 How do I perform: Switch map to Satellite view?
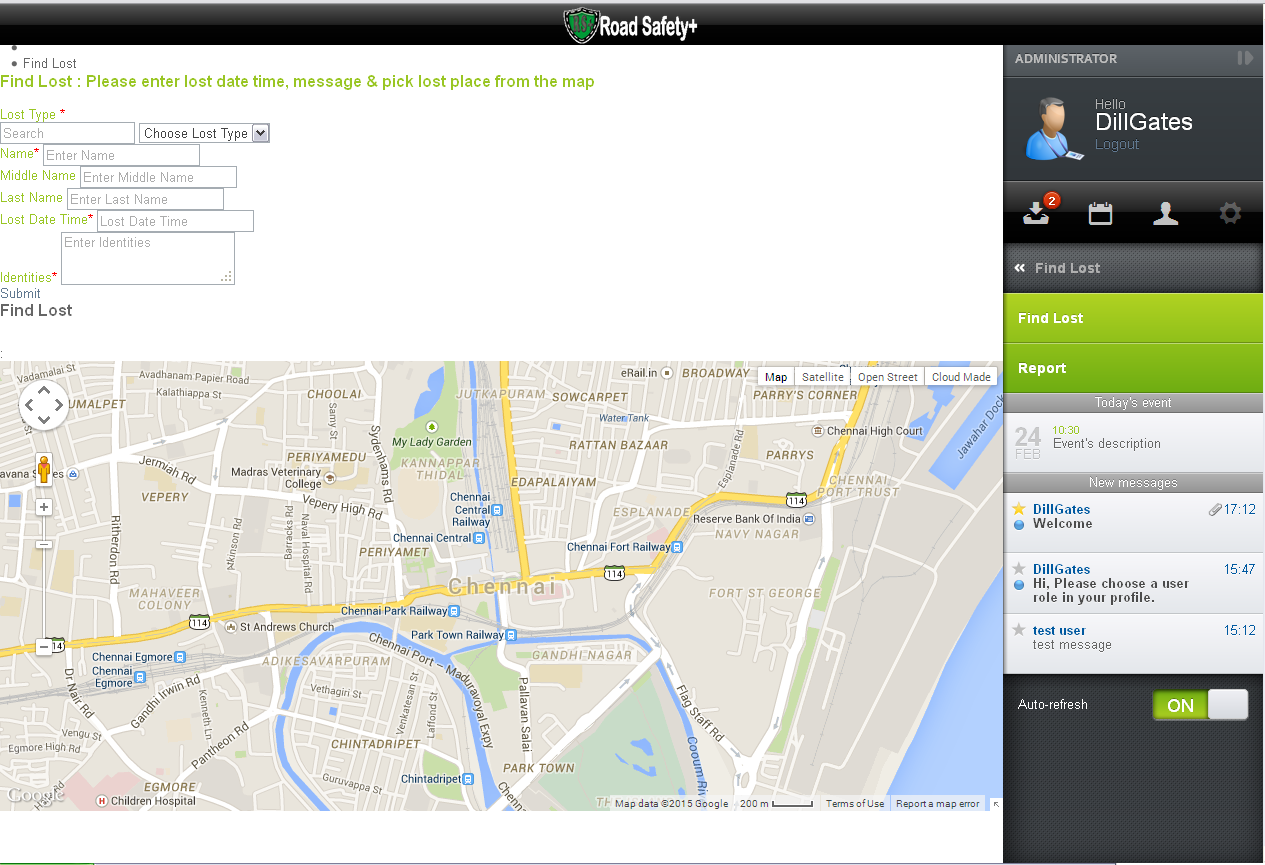tap(823, 376)
